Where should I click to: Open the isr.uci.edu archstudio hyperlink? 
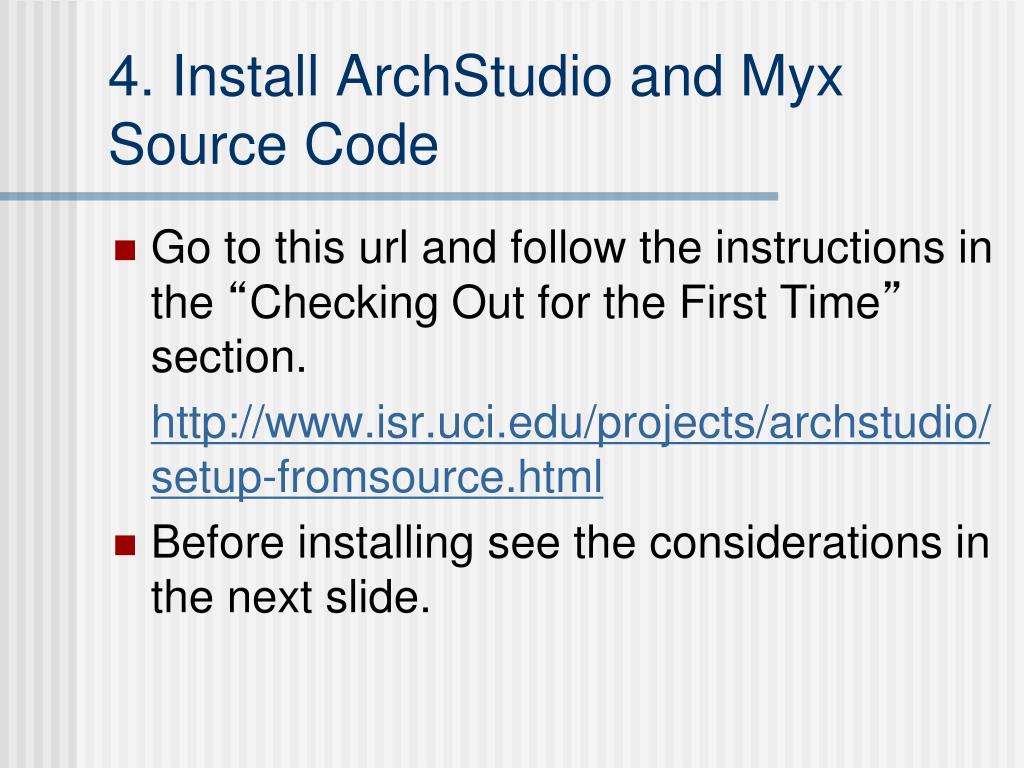click(571, 423)
